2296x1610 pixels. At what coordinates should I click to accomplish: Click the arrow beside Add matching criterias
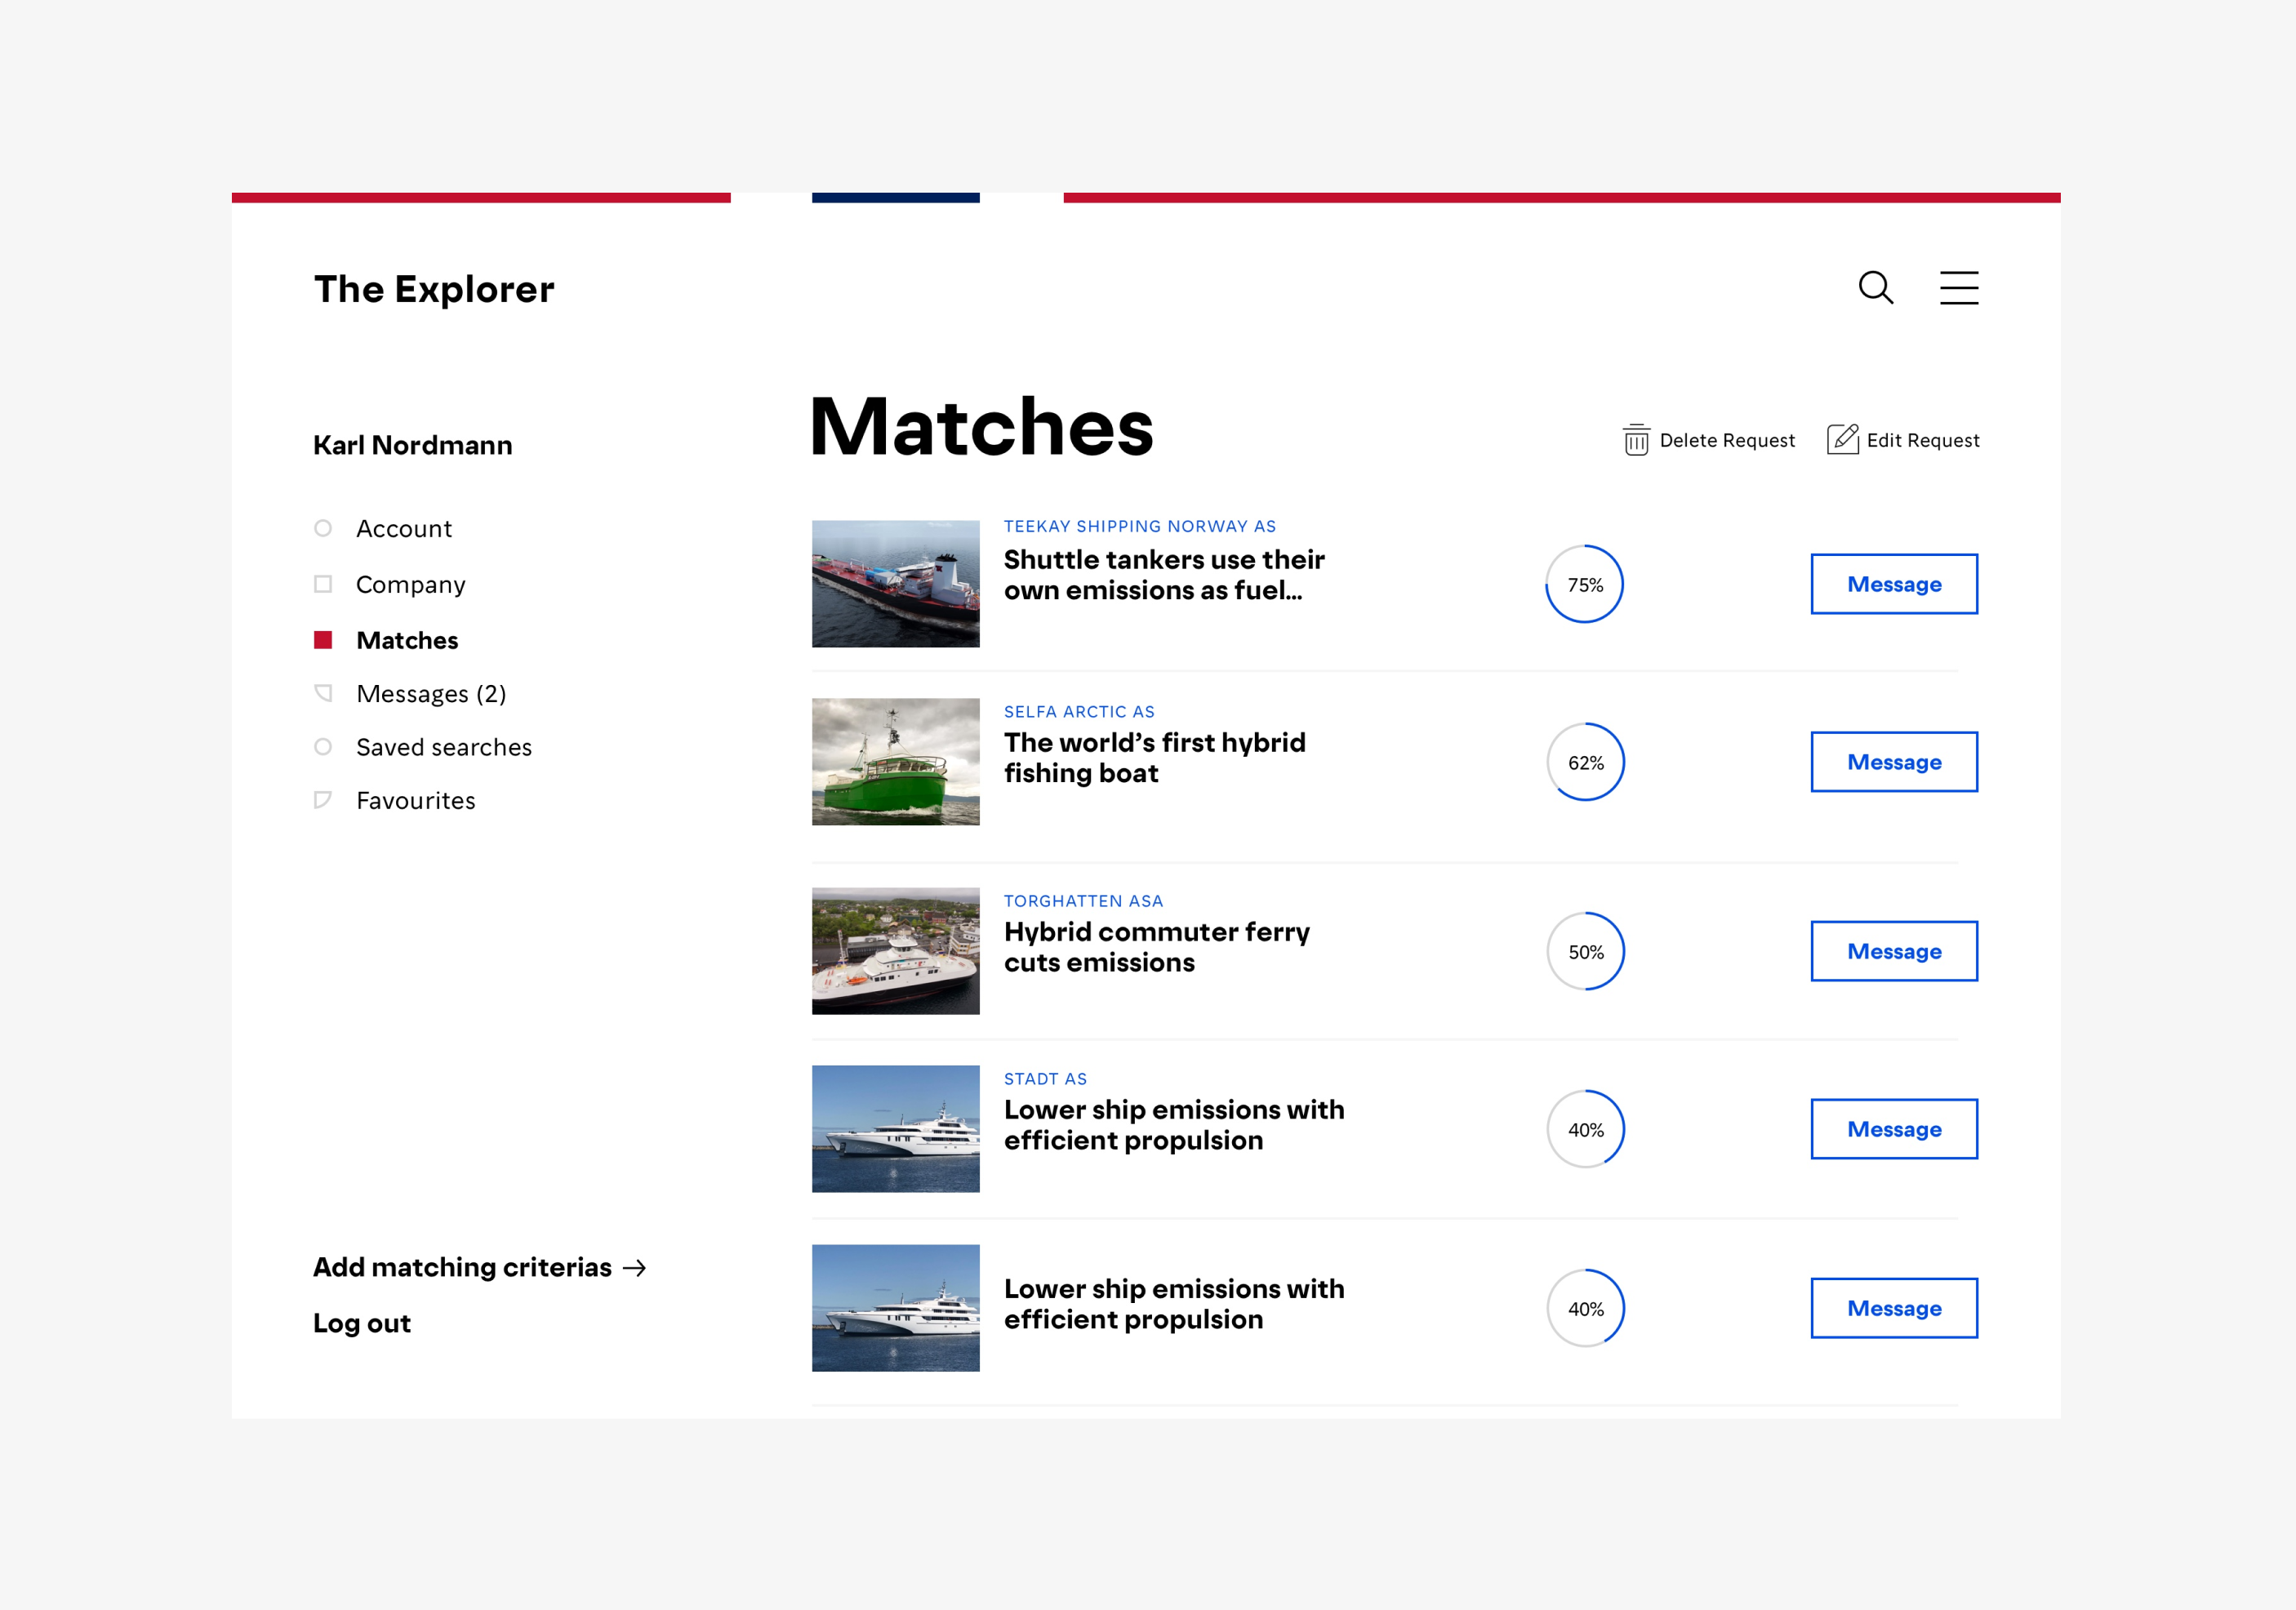click(634, 1268)
